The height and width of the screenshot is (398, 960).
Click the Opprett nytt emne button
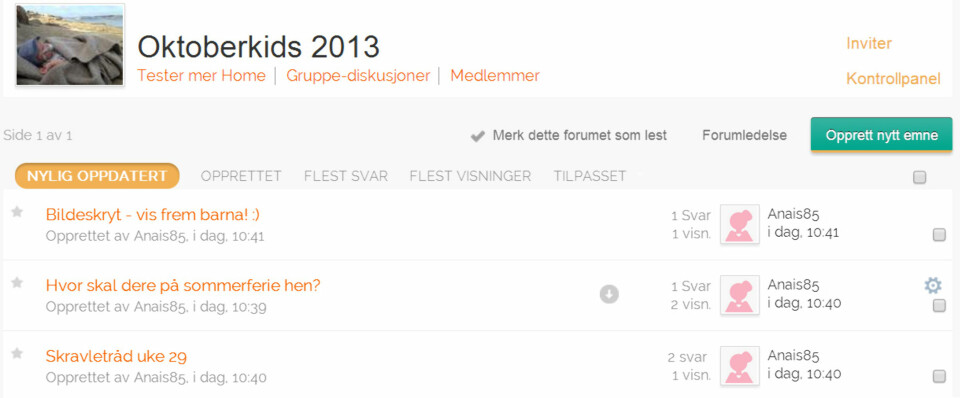coord(882,135)
